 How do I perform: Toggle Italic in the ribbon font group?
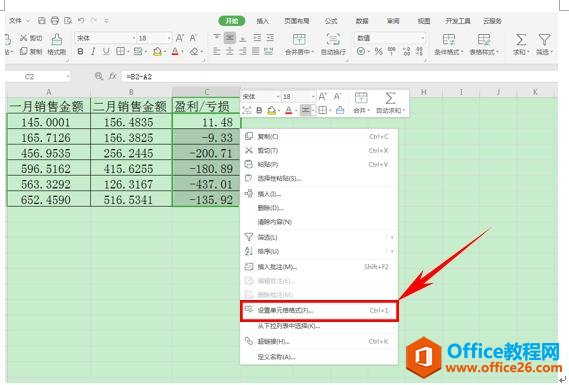coord(93,52)
